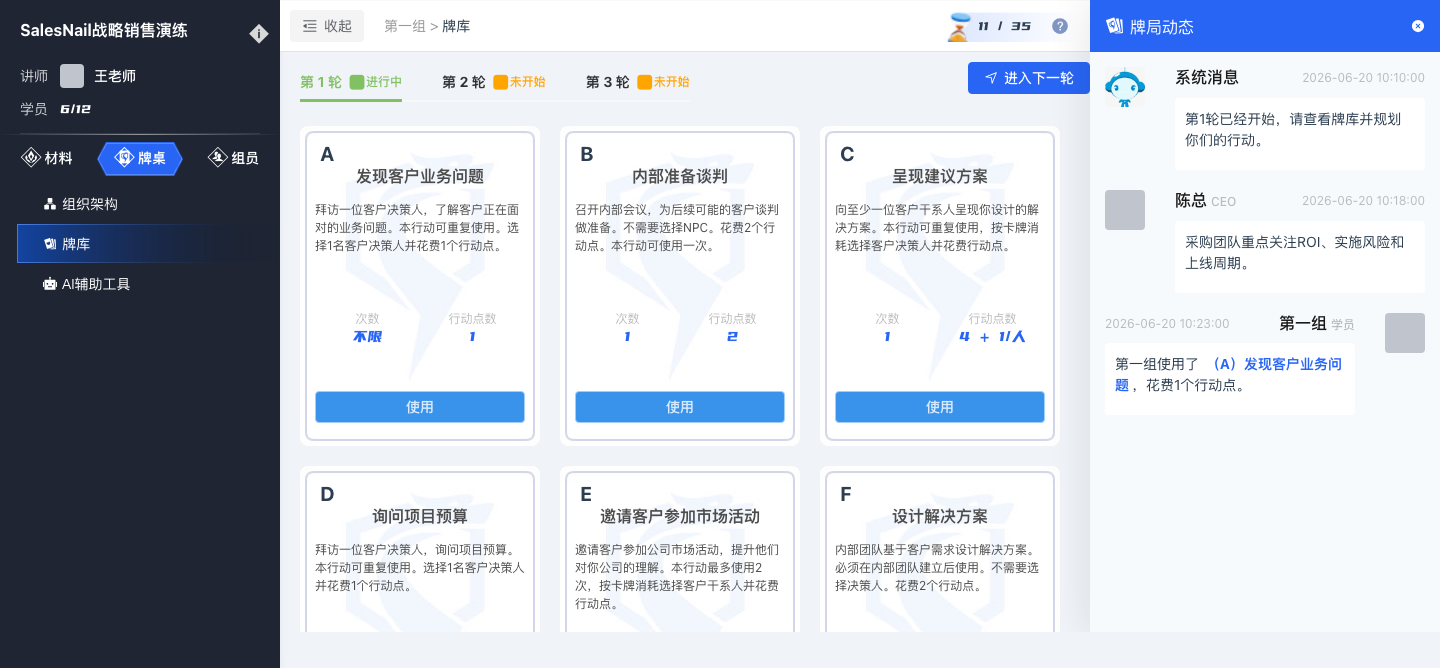This screenshot has width=1440, height=668.
Task: Open the help question mark icon
Action: [1060, 26]
